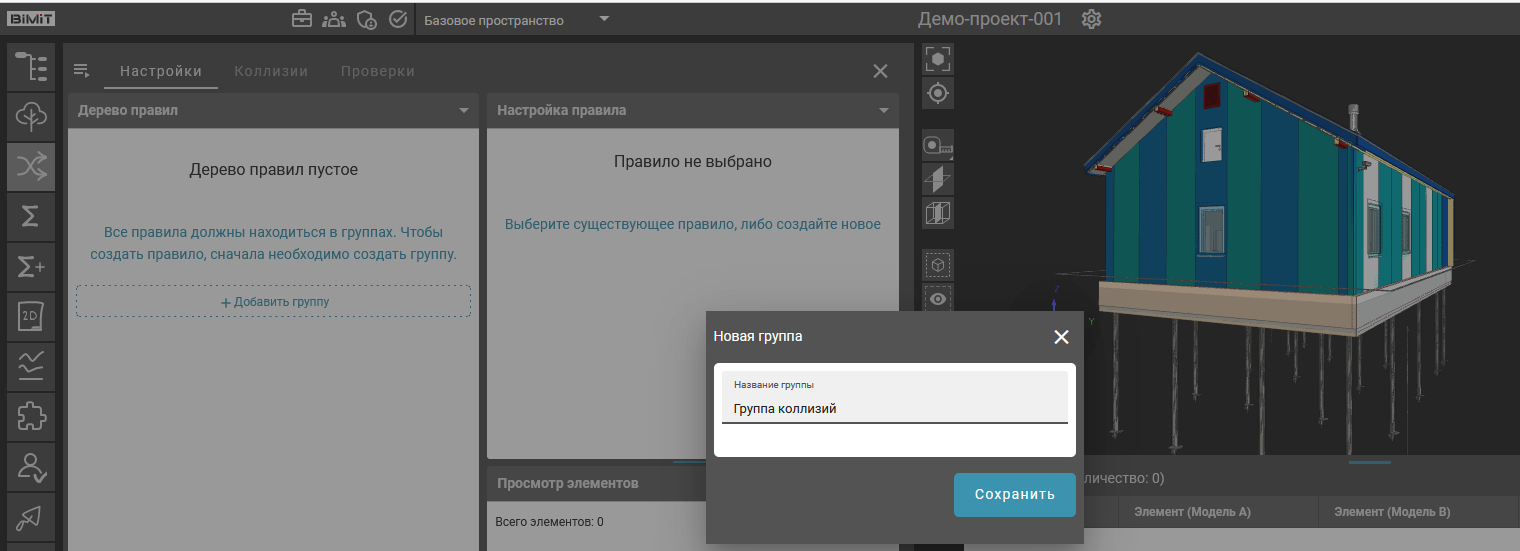The image size is (1520, 551).
Task: Expand the Настройка правила panel arrow
Action: point(884,111)
